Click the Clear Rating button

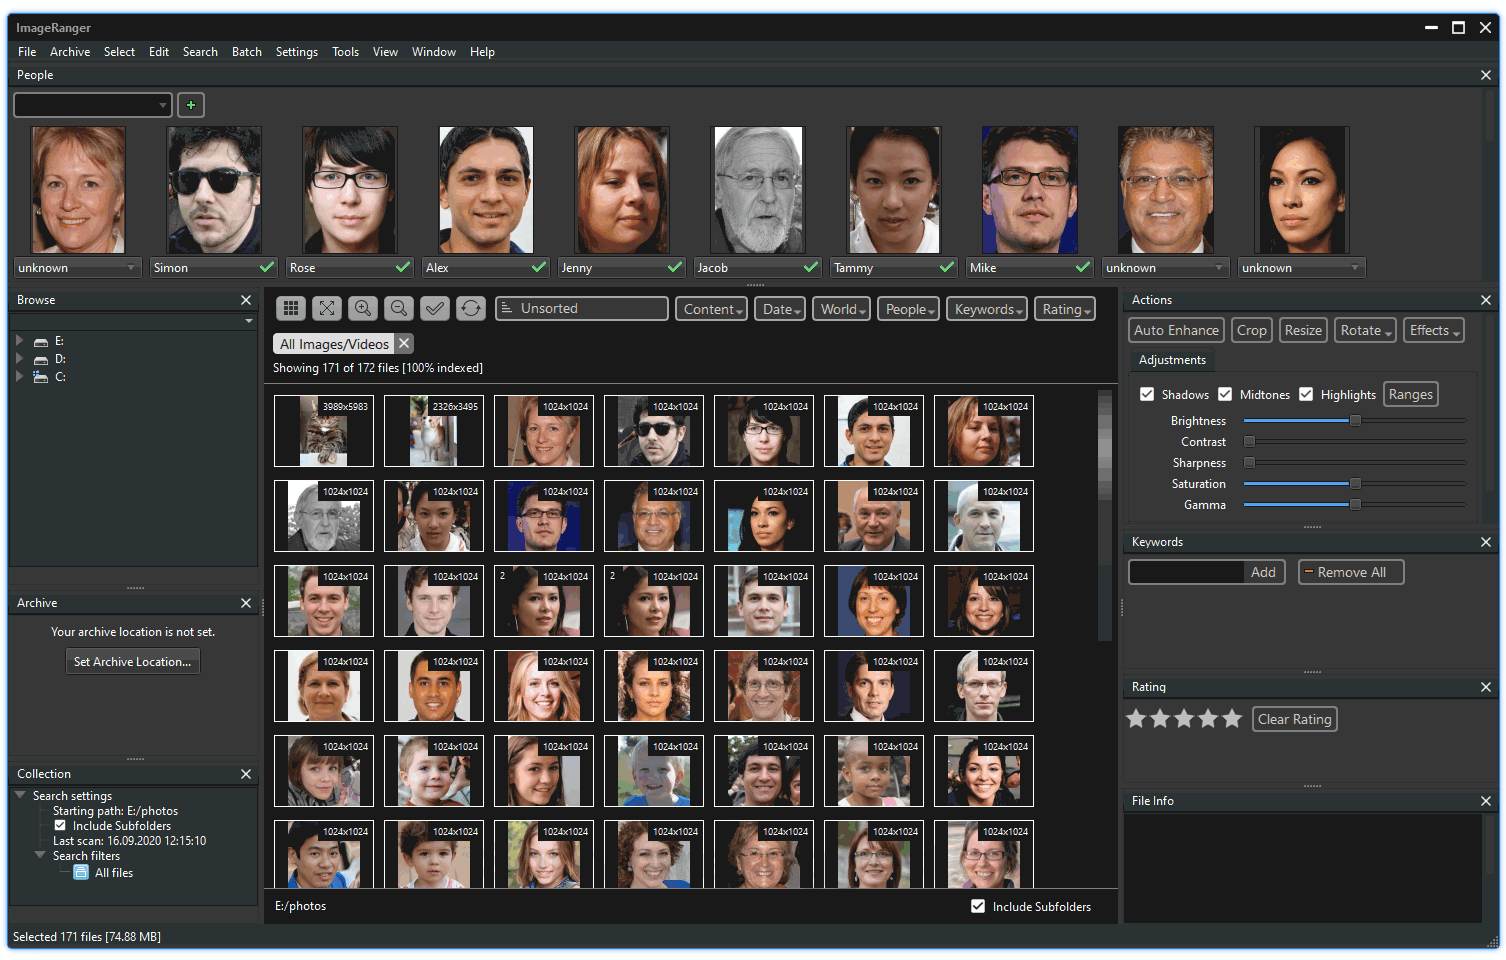click(x=1294, y=718)
